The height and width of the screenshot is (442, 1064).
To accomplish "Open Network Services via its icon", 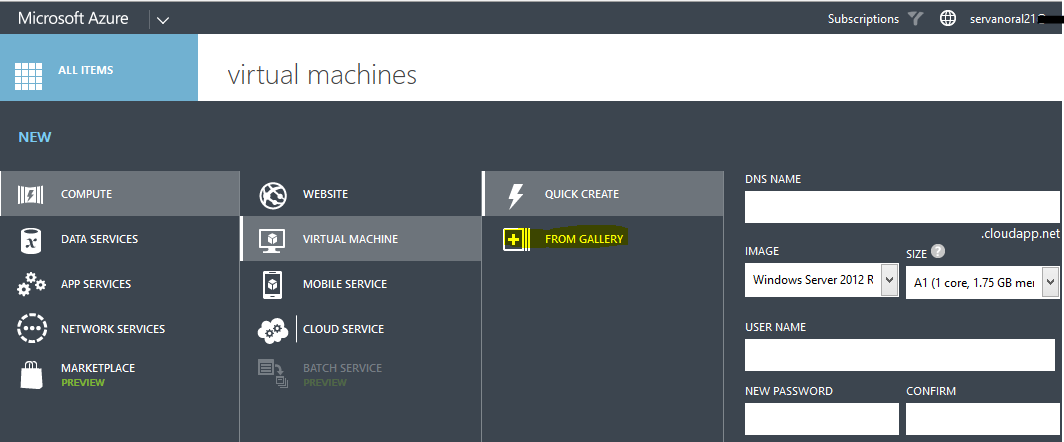I will click(x=31, y=329).
